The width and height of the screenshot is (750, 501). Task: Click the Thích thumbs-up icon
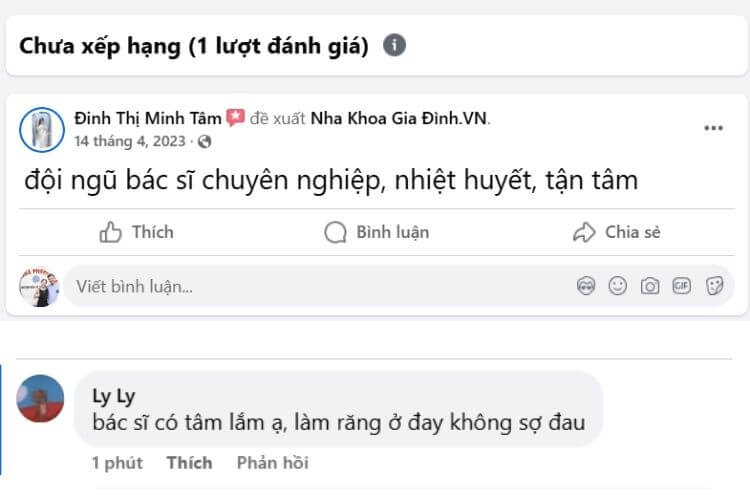point(111,233)
